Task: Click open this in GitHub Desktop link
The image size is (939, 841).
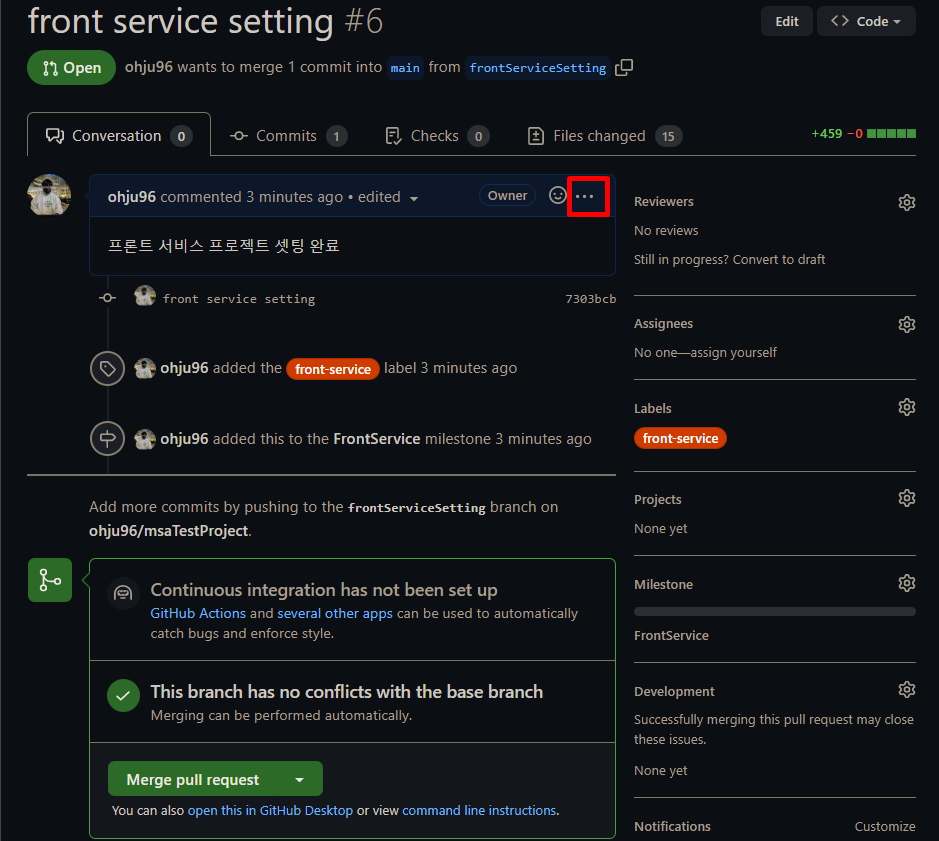Action: (x=270, y=810)
